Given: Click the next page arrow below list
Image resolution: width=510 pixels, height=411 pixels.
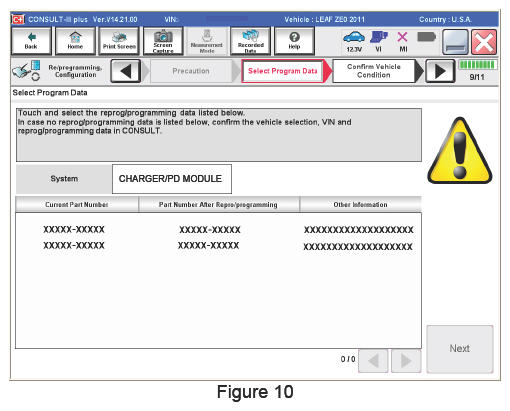Looking at the screenshot, I should 406,361.
